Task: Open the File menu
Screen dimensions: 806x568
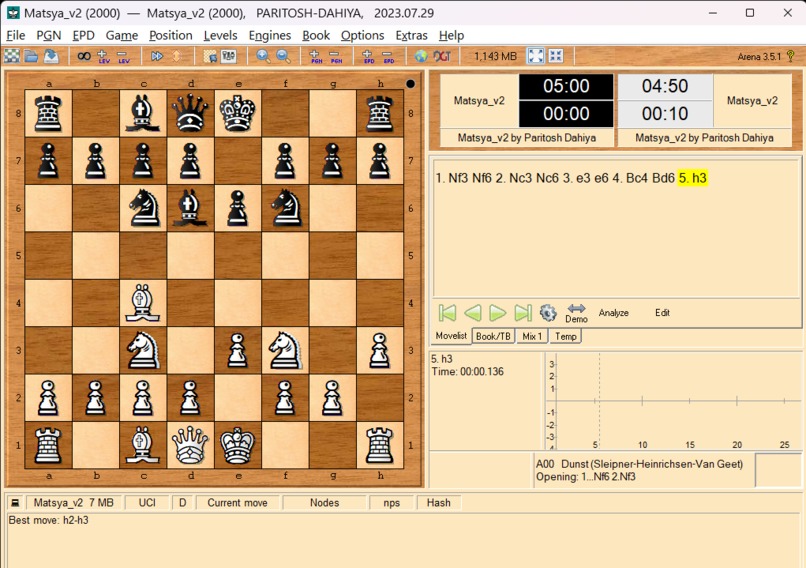Action: 15,35
